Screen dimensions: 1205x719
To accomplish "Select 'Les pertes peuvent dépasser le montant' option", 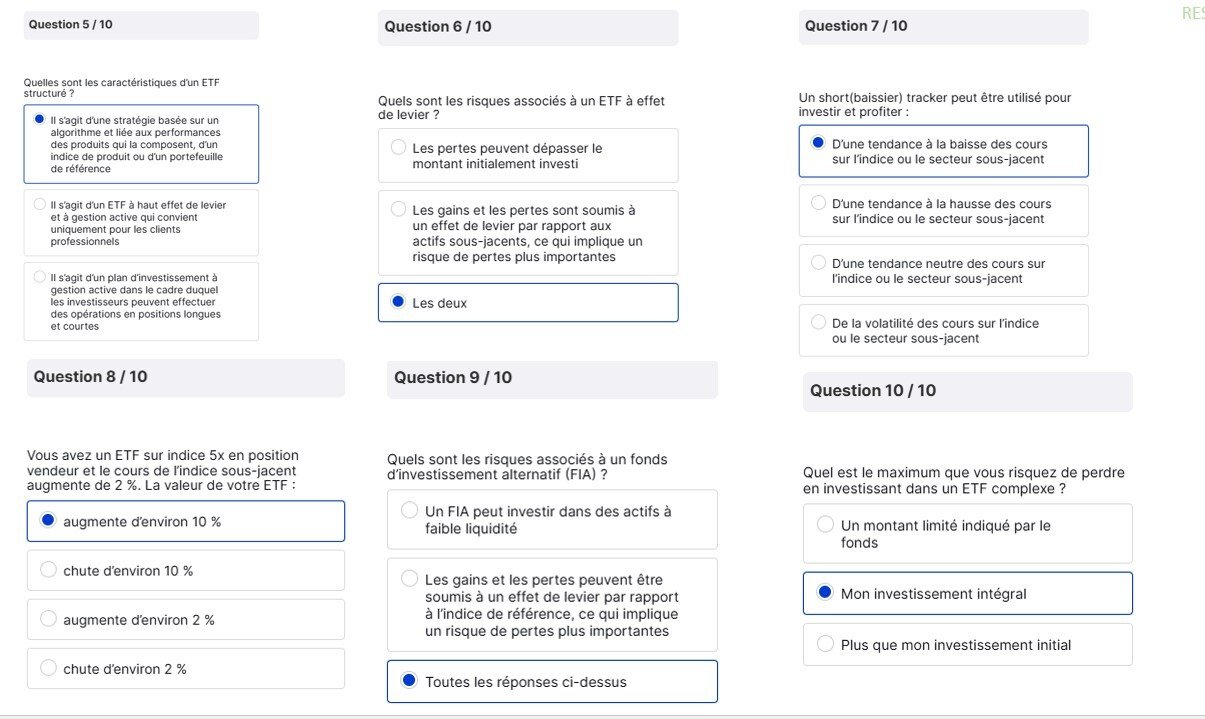I will click(x=398, y=148).
